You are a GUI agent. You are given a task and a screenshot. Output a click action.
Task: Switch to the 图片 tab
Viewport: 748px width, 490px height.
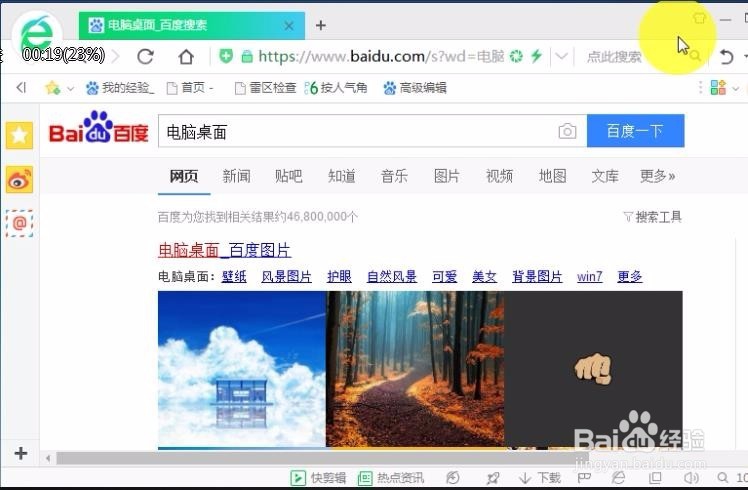click(x=447, y=176)
